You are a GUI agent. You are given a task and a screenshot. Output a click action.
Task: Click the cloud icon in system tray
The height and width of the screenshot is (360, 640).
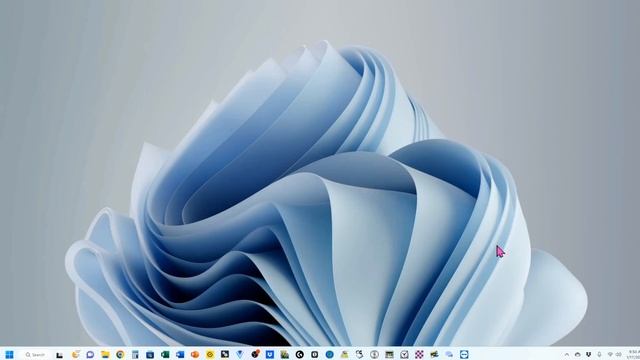coord(578,354)
